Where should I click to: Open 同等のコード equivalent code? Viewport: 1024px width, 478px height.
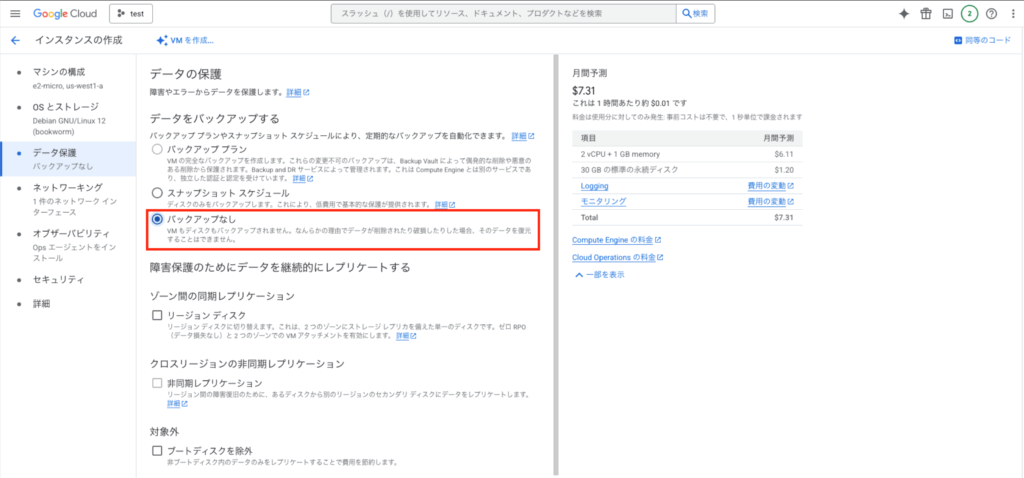982,40
